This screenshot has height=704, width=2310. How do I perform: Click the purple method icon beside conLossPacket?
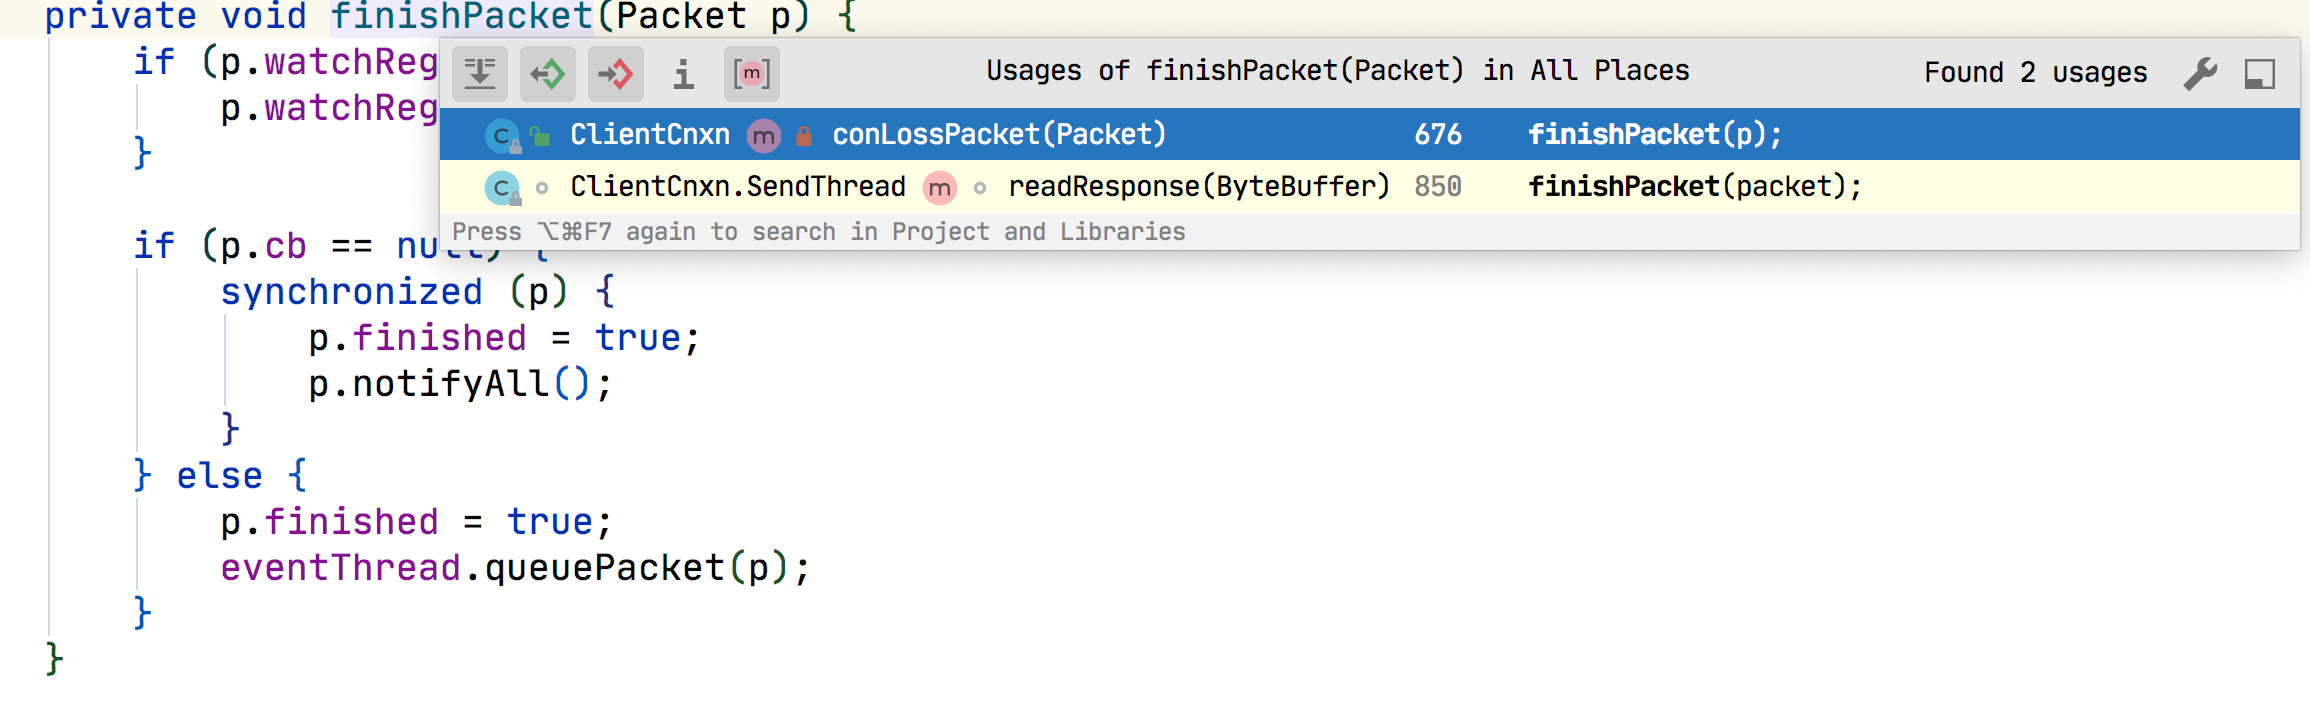764,135
